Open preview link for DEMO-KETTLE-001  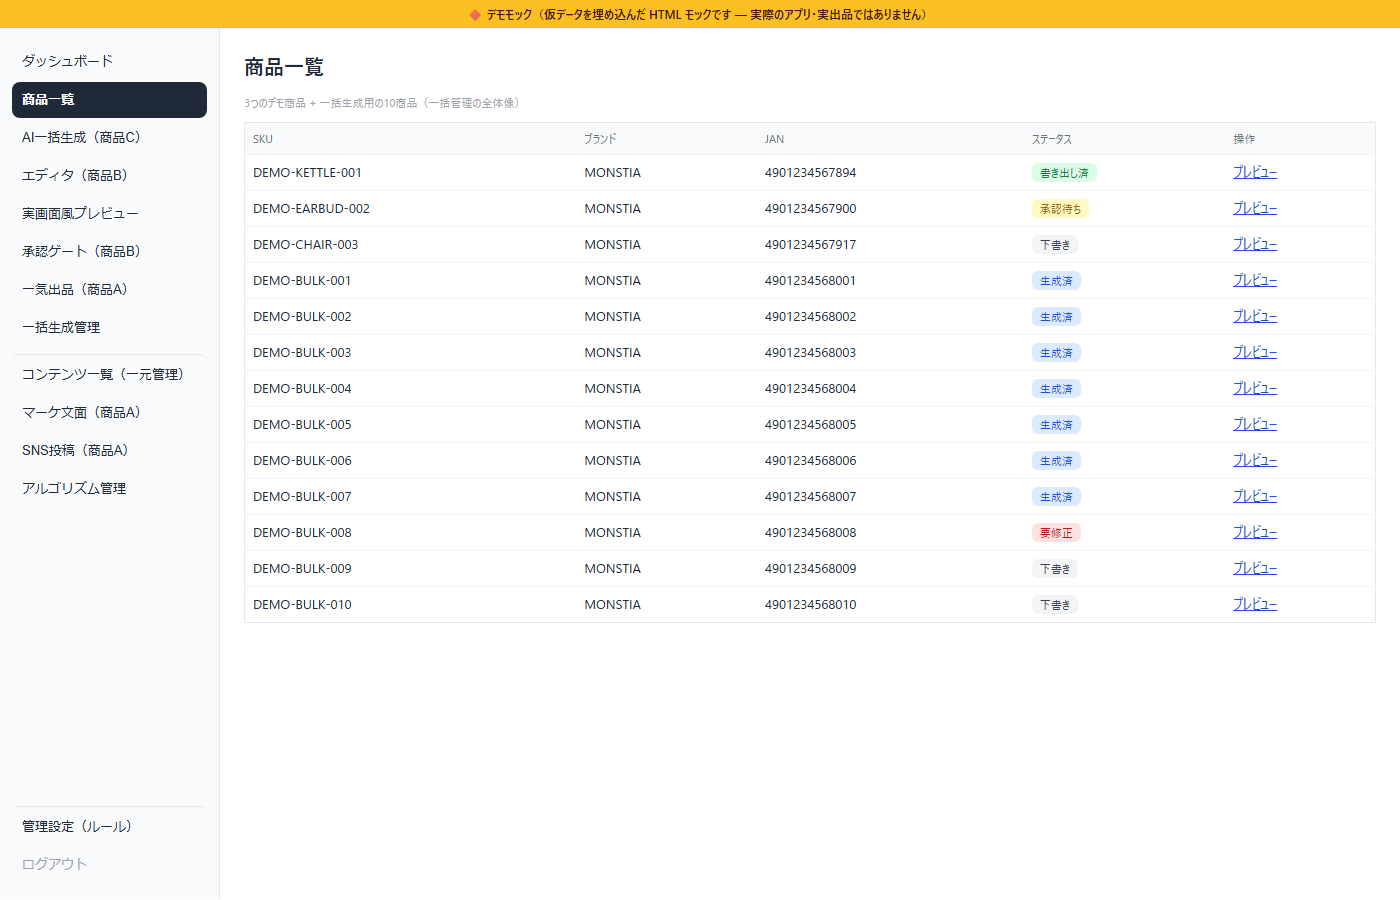click(x=1255, y=172)
